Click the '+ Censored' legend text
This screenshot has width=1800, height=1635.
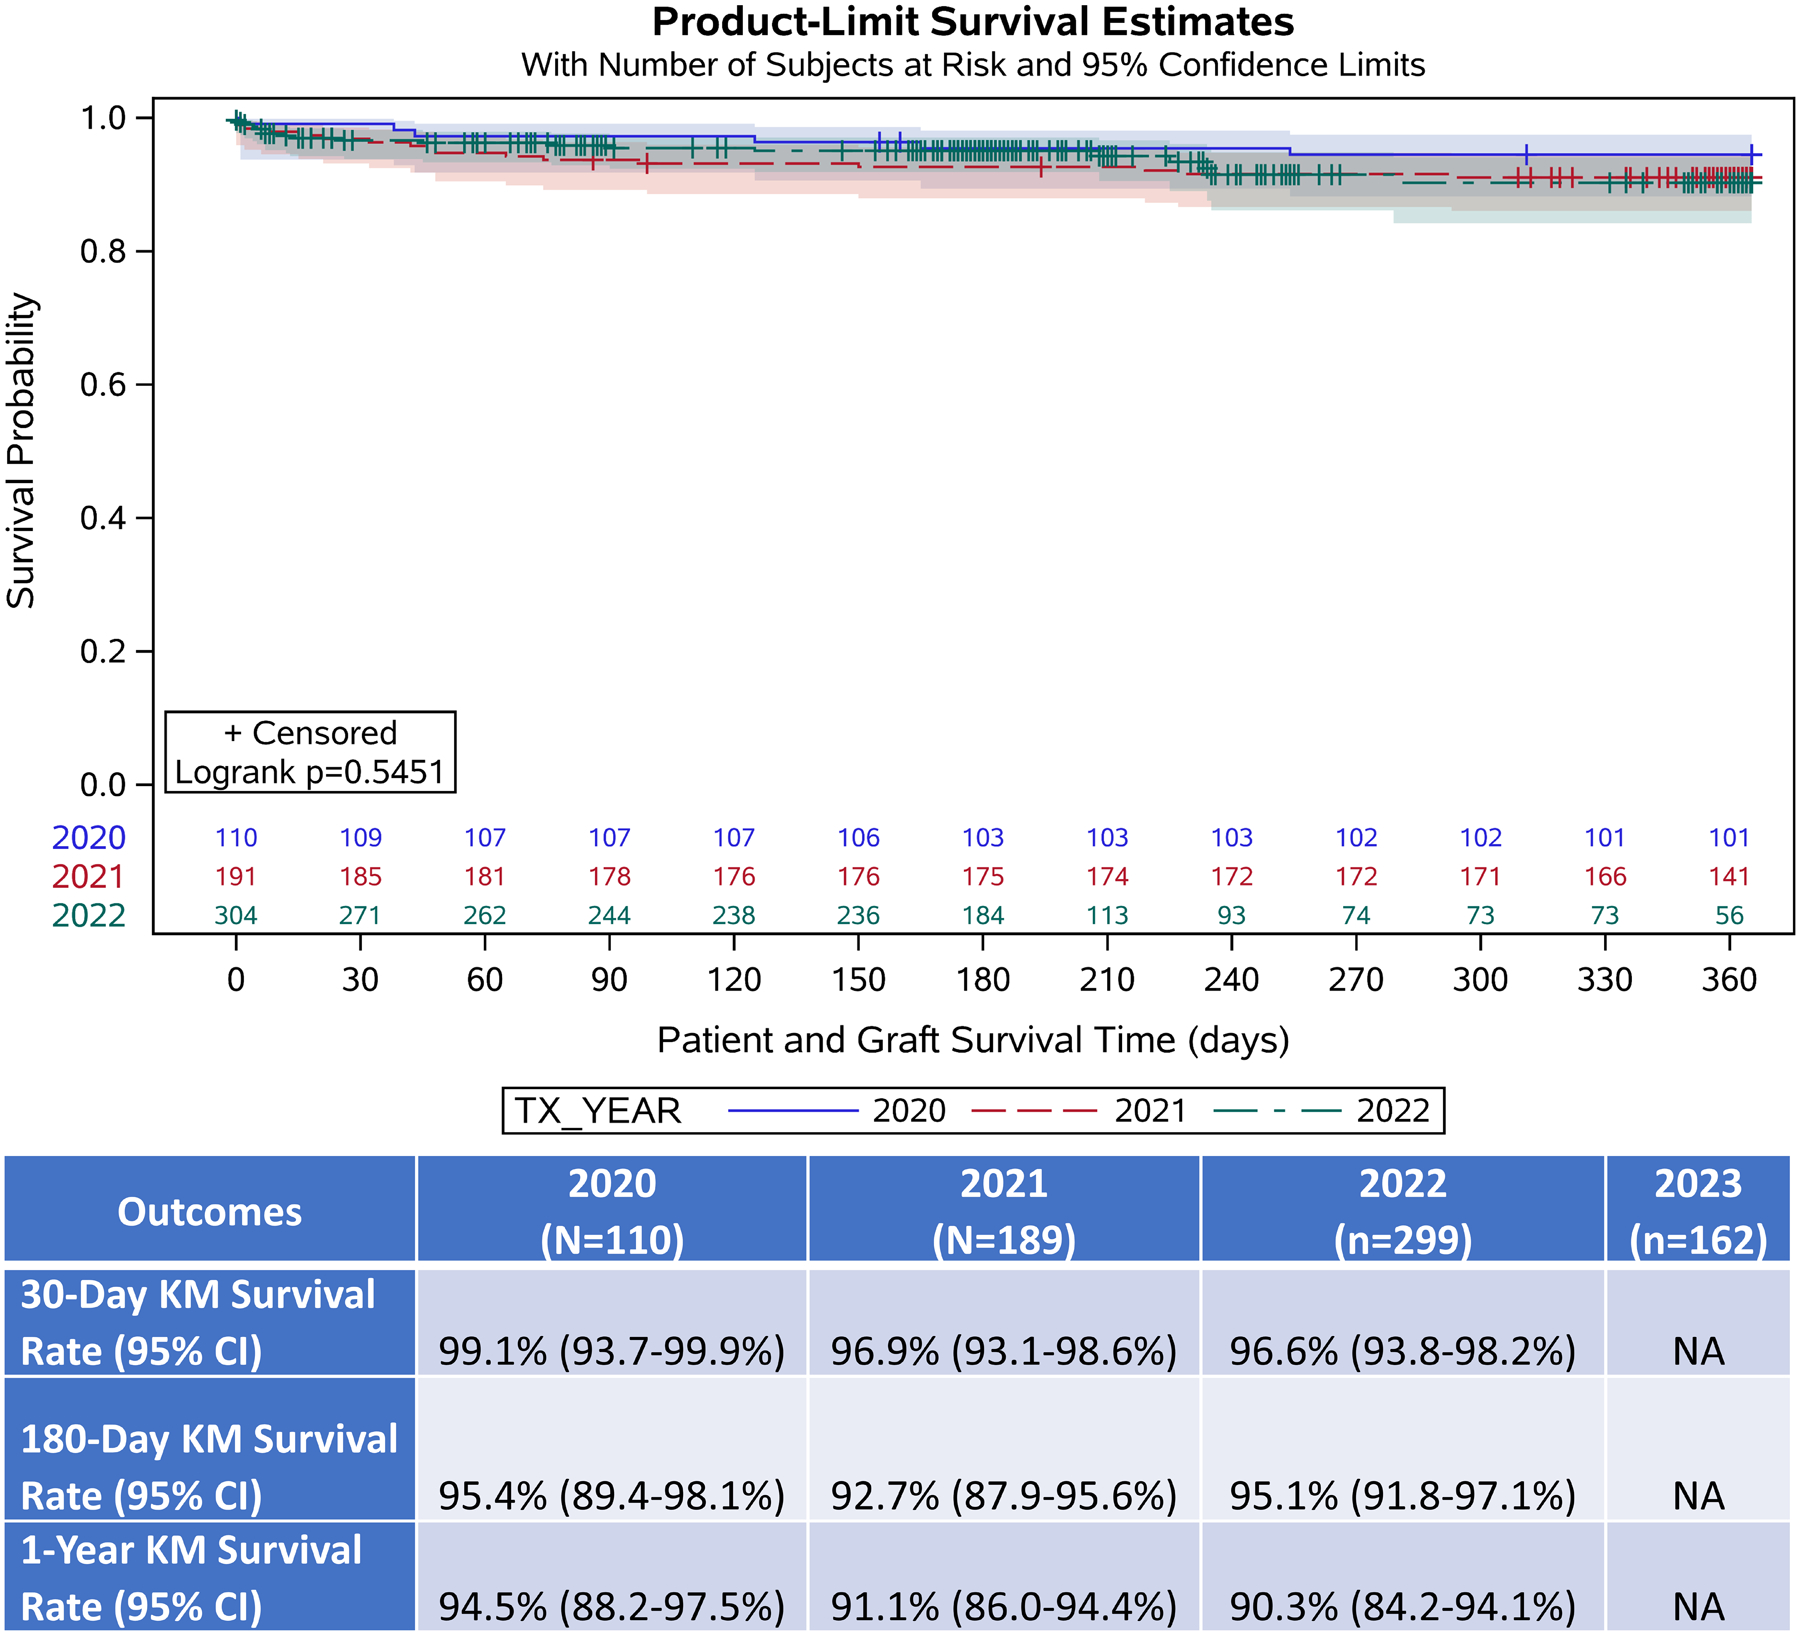coord(310,733)
